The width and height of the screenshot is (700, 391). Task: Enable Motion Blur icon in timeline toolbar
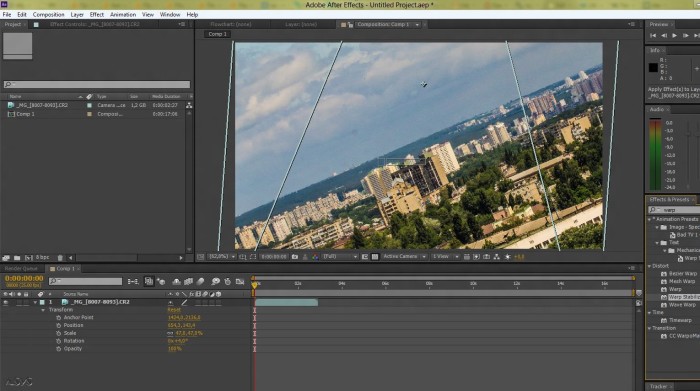(200, 282)
